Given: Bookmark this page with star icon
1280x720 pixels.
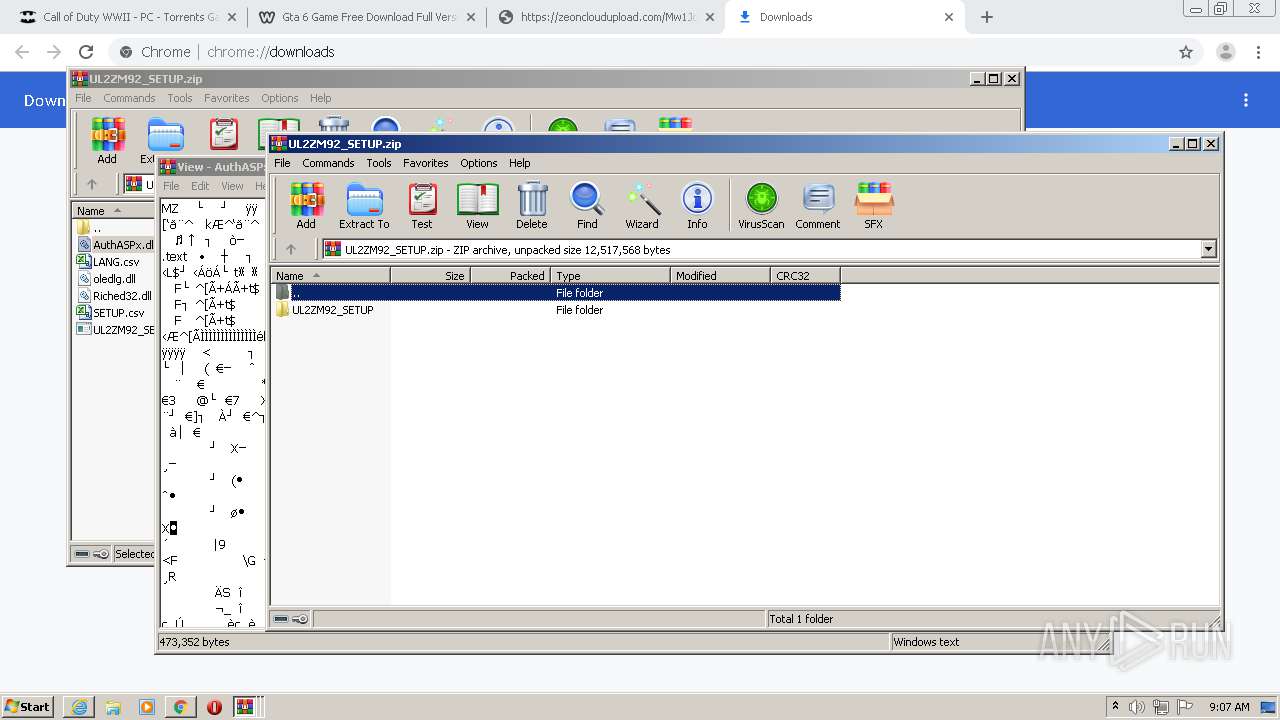Looking at the screenshot, I should tap(1186, 52).
